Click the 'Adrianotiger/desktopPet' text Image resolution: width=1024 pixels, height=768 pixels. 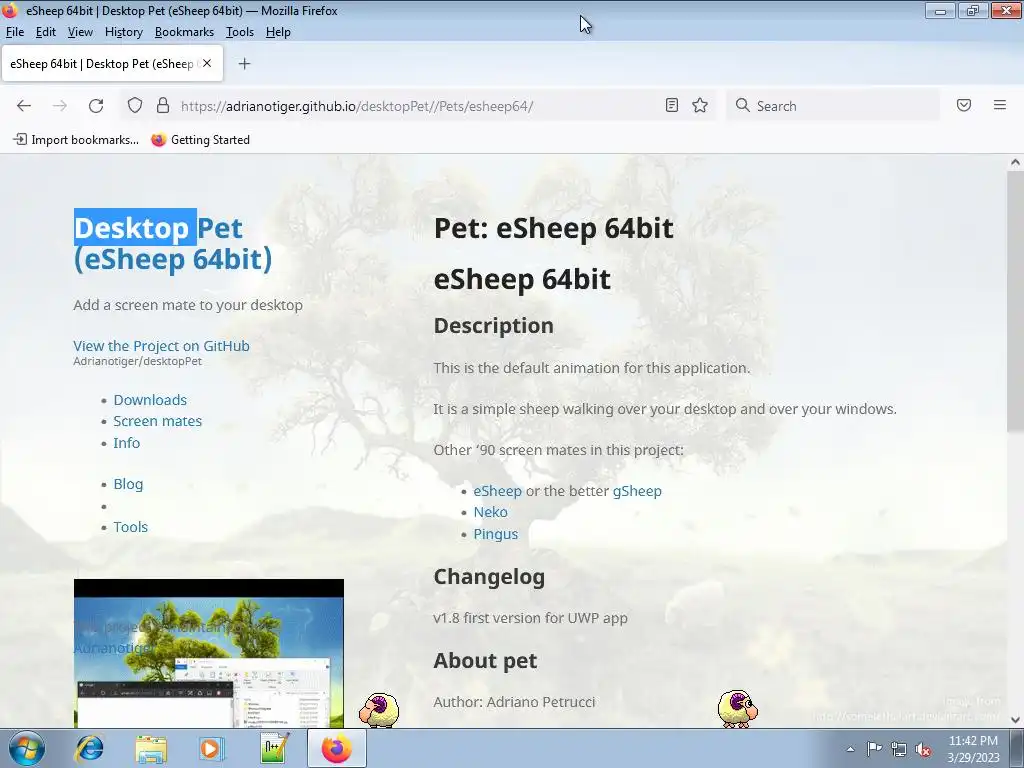click(x=137, y=361)
